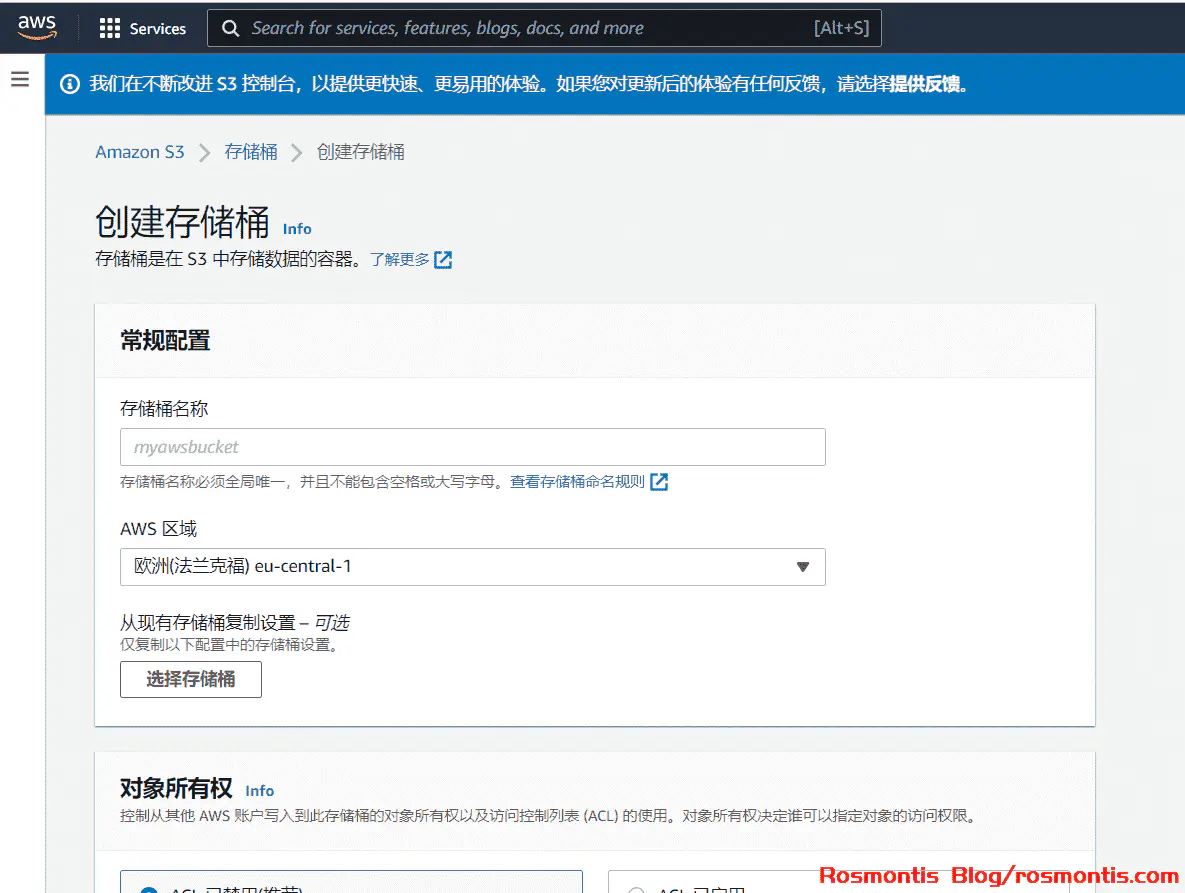The image size is (1185, 893).
Task: Click the 对象所有权 heading
Action: click(176, 788)
